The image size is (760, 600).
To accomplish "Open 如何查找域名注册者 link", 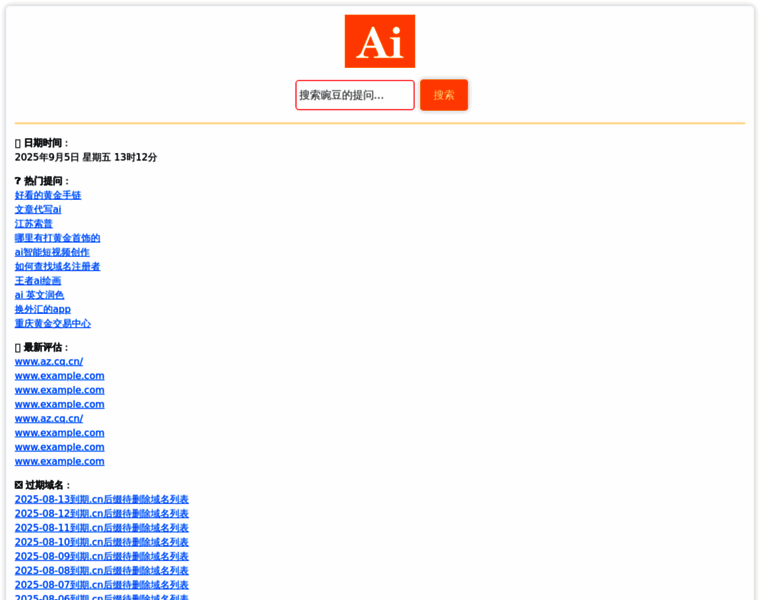I will coord(57,267).
